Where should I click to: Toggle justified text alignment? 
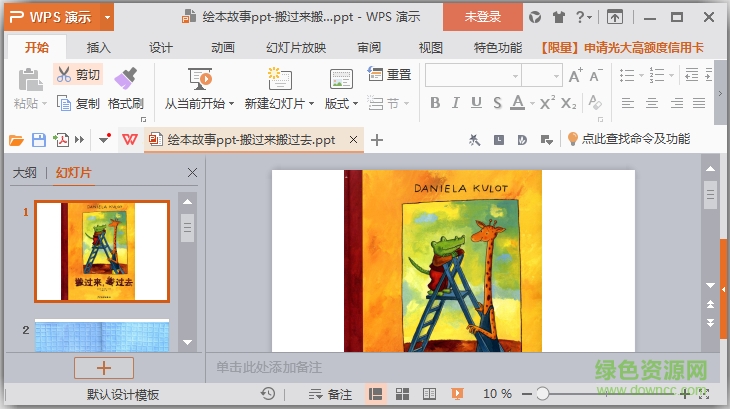coord(699,103)
